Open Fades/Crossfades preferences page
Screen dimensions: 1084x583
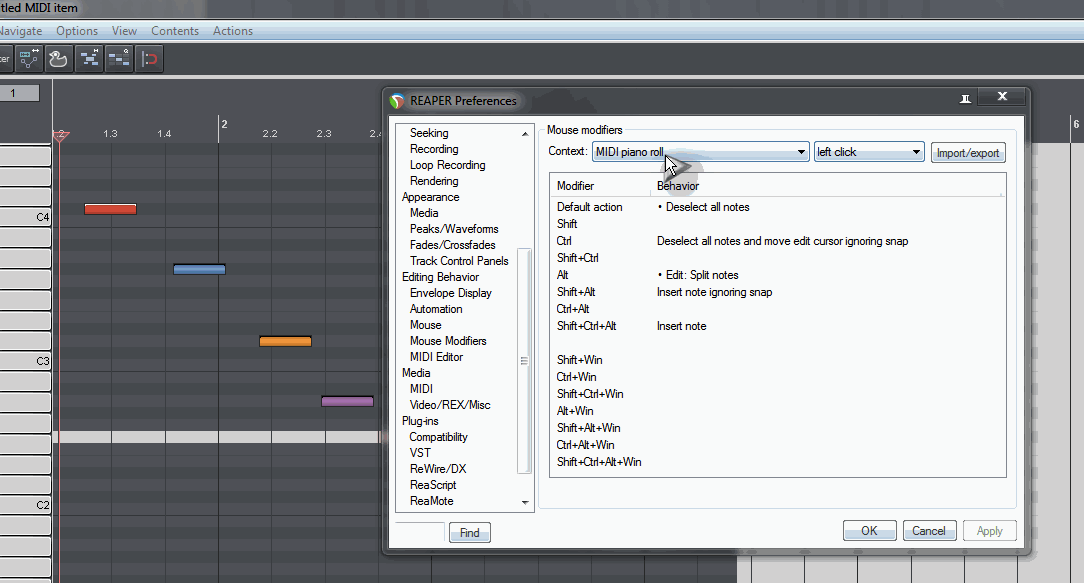pyautogui.click(x=453, y=244)
